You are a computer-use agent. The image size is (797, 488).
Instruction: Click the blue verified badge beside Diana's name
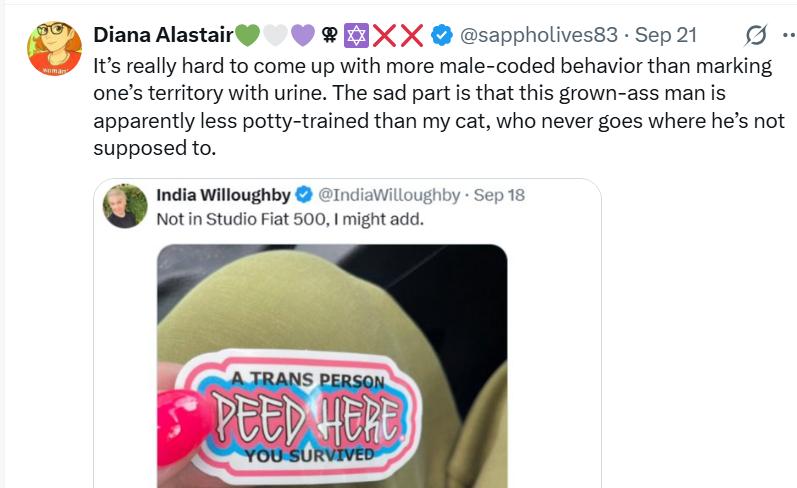tap(441, 35)
